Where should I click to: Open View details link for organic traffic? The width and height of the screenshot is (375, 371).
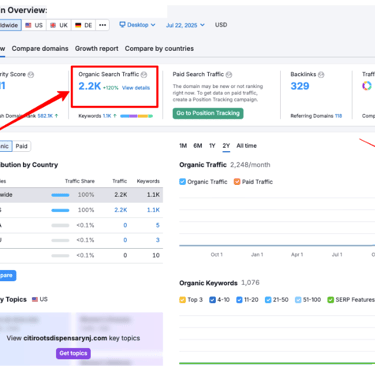[136, 88]
